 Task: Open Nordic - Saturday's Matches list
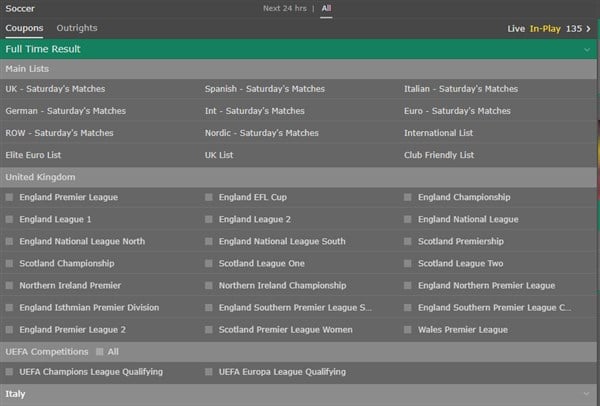[262, 133]
